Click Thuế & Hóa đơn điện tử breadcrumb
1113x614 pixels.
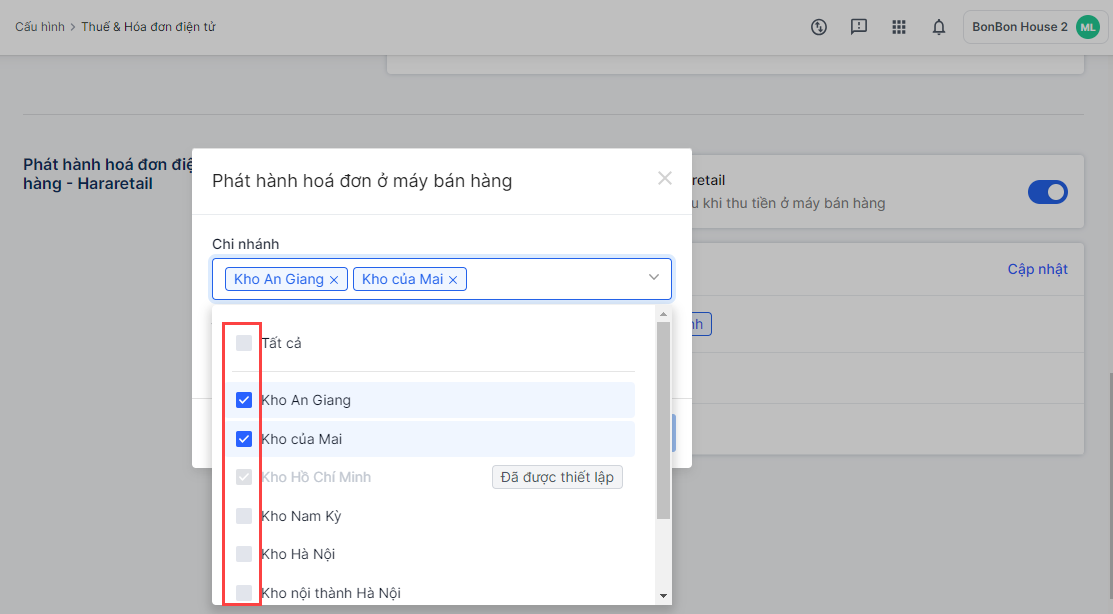coord(148,27)
